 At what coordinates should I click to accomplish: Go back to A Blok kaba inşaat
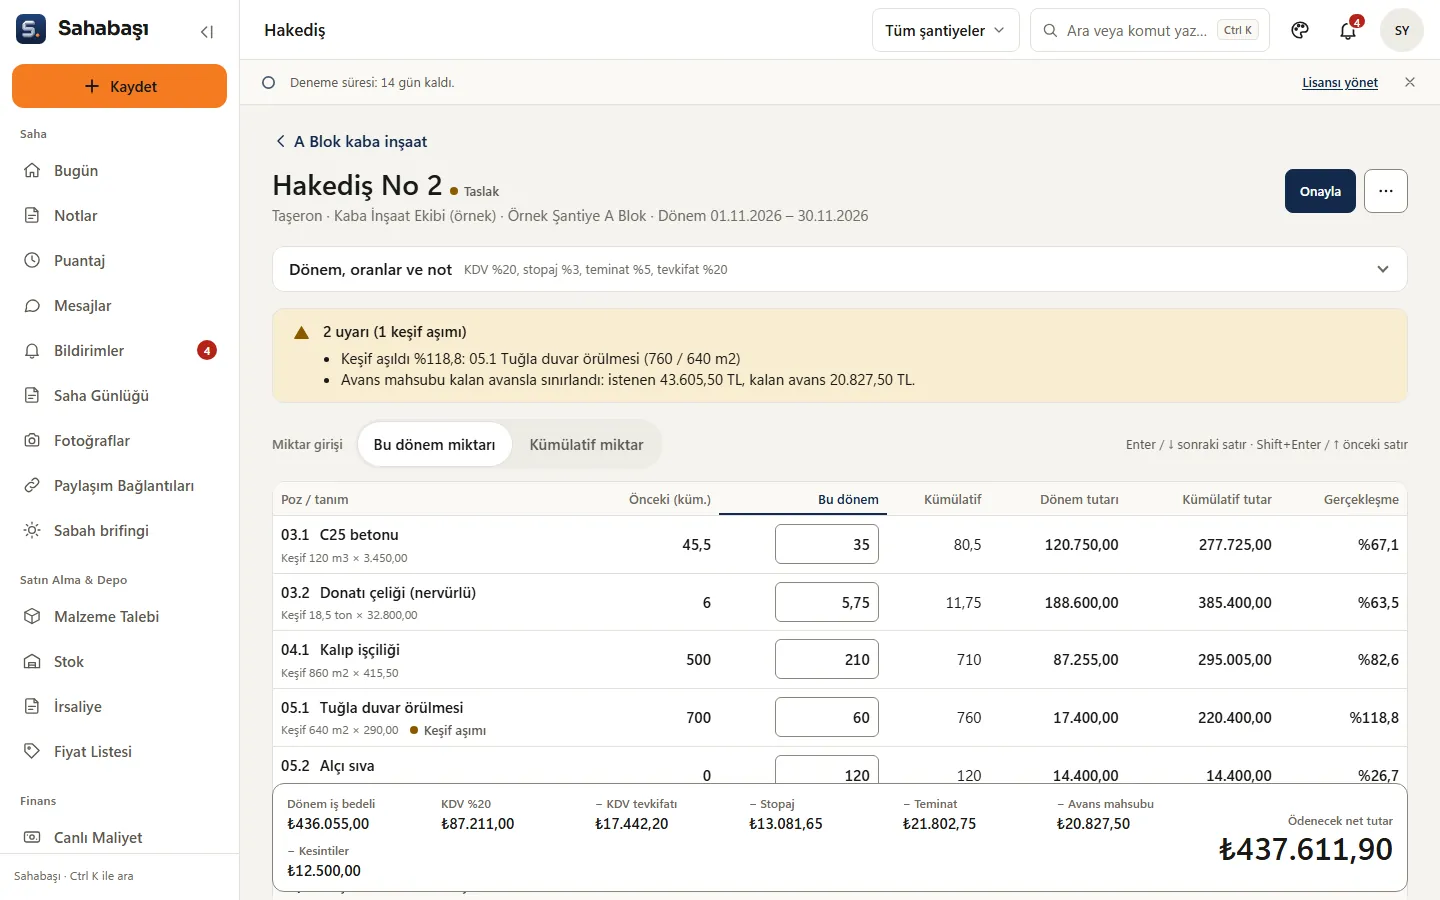(x=351, y=141)
